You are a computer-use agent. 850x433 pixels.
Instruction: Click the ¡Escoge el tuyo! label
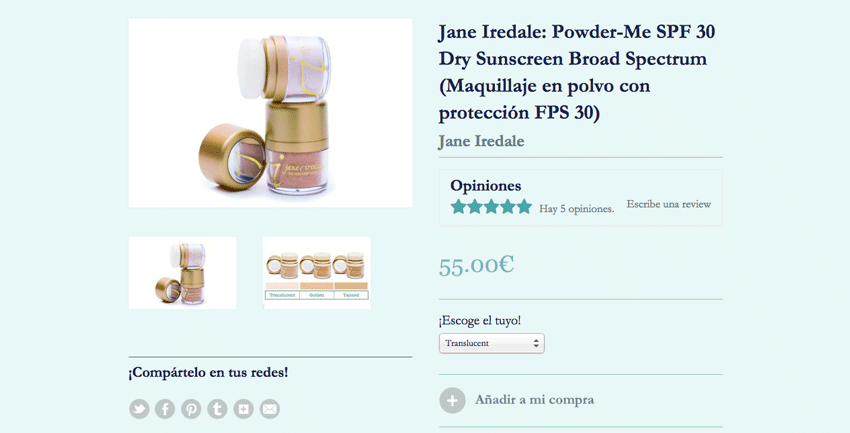[480, 320]
